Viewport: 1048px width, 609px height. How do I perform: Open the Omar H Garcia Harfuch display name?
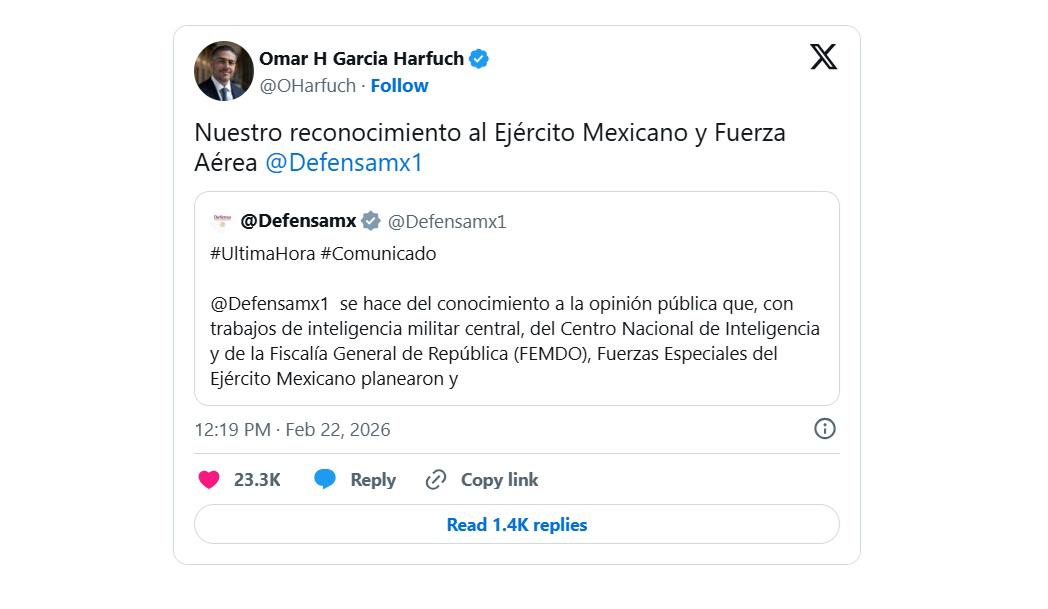361,59
